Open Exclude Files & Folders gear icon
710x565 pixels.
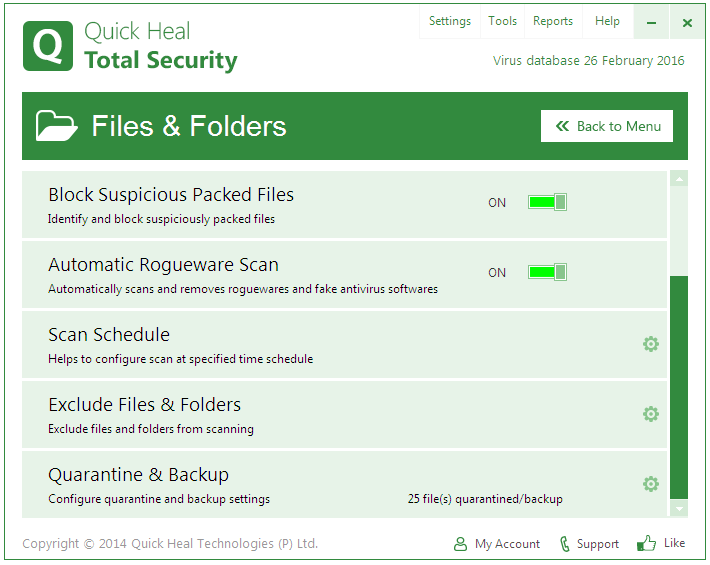click(651, 414)
